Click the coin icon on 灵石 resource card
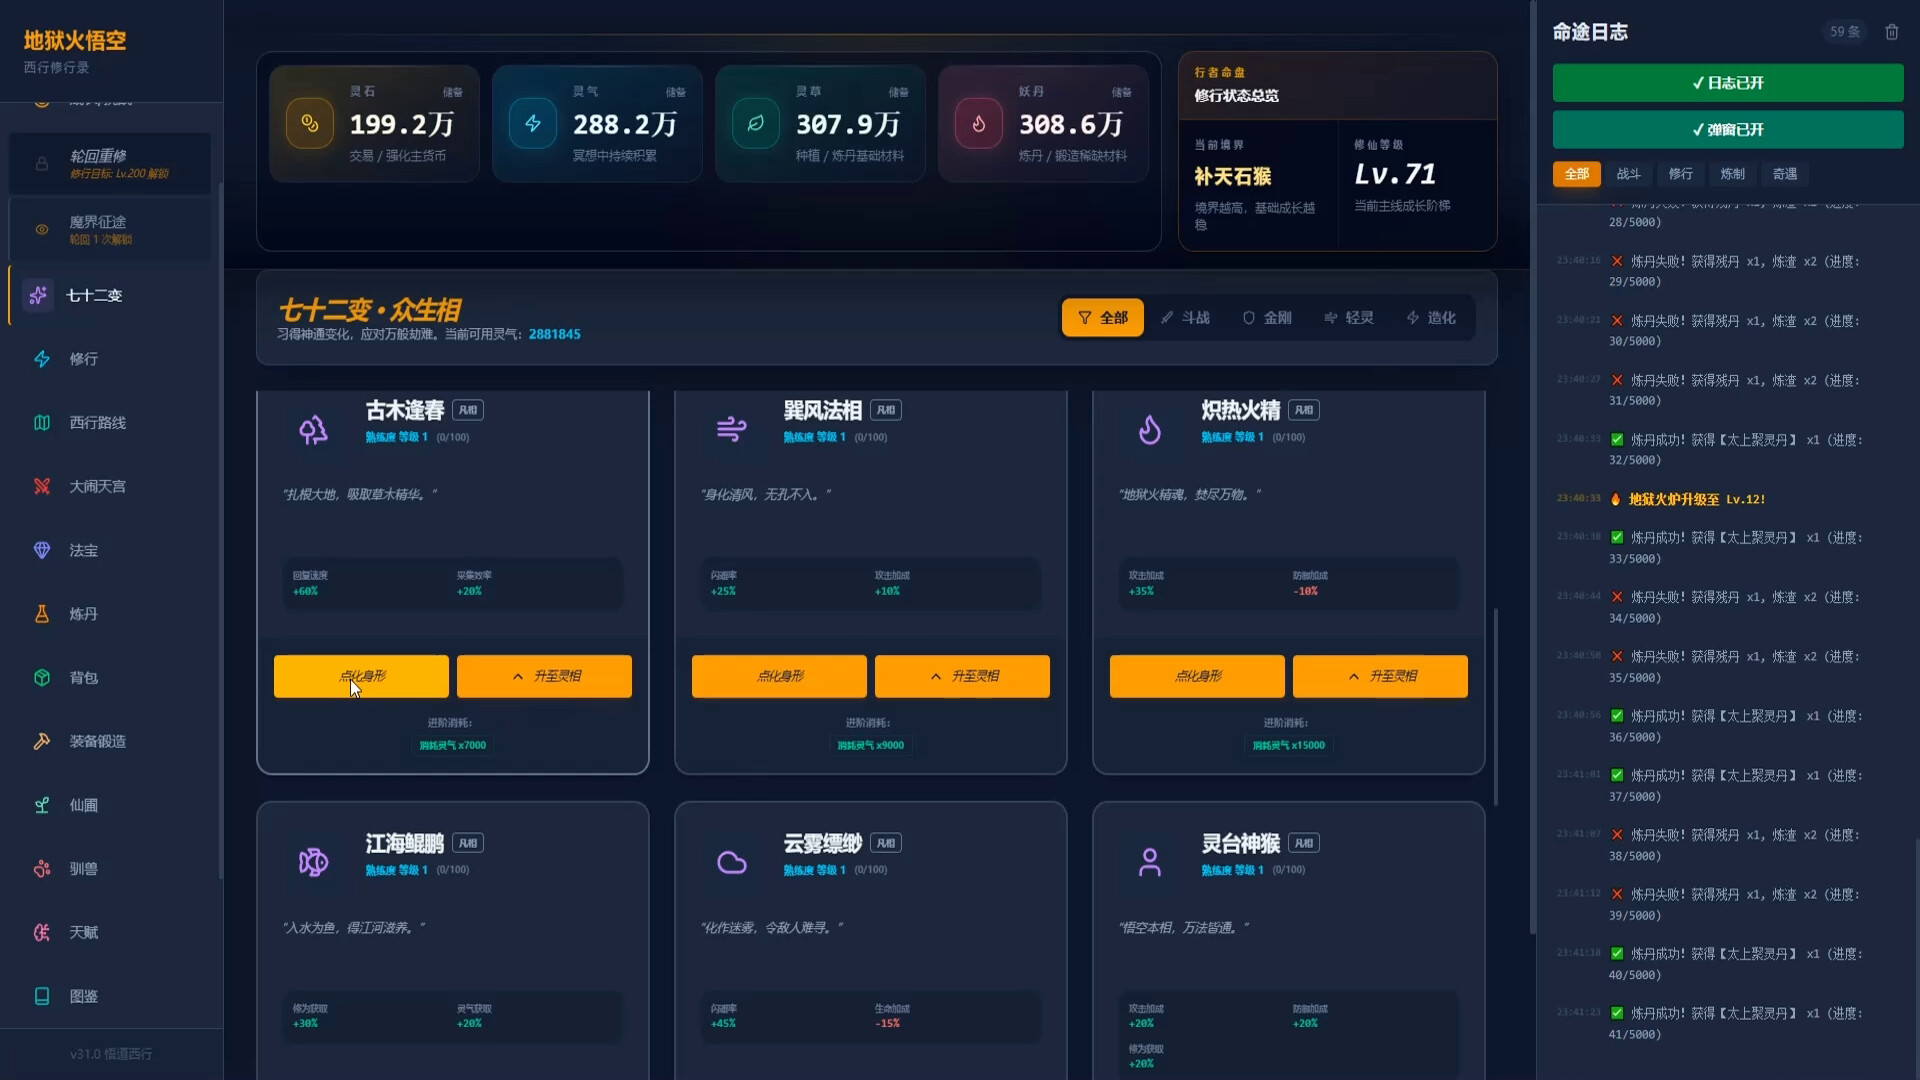The height and width of the screenshot is (1080, 1920). point(310,124)
